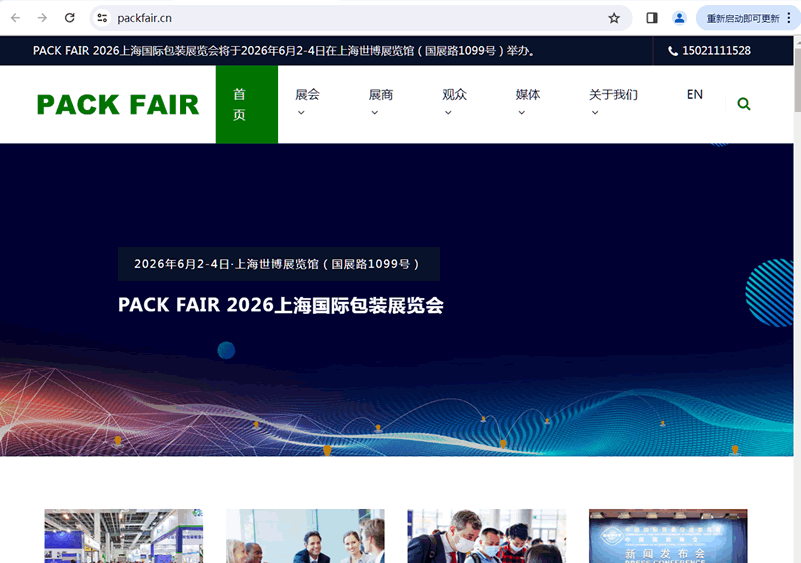
Task: Open the 新闻发布会 press conference thumbnail
Action: 667,536
